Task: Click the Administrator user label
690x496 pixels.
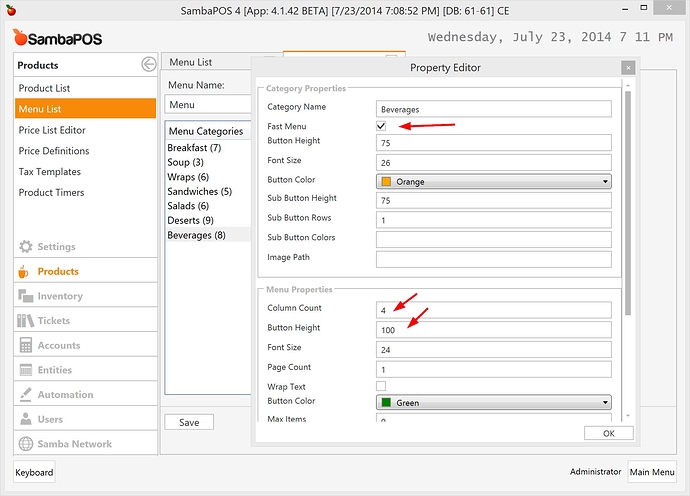Action: (x=595, y=471)
